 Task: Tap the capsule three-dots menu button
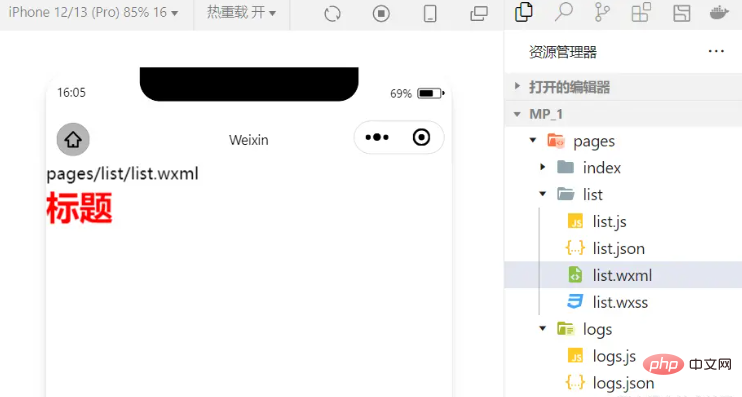tap(377, 138)
